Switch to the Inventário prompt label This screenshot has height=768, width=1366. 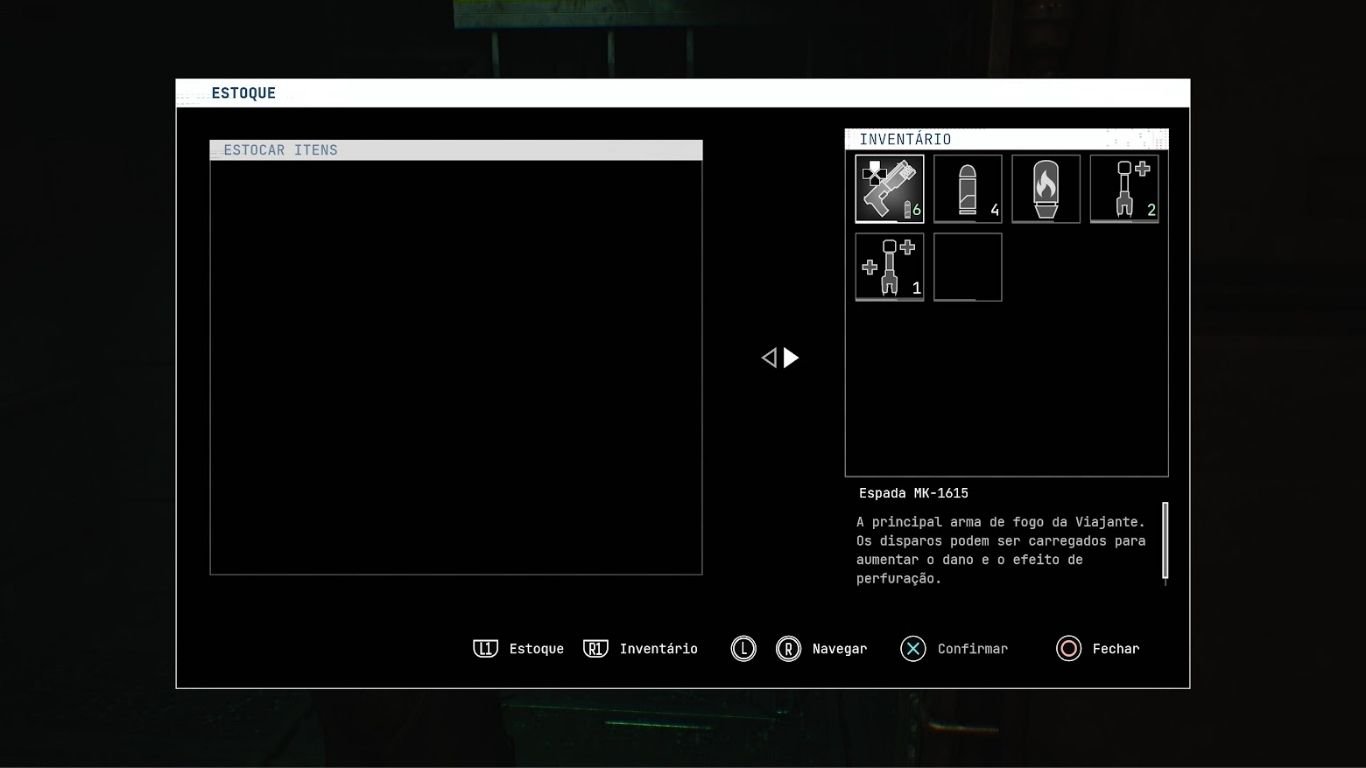tap(659, 649)
